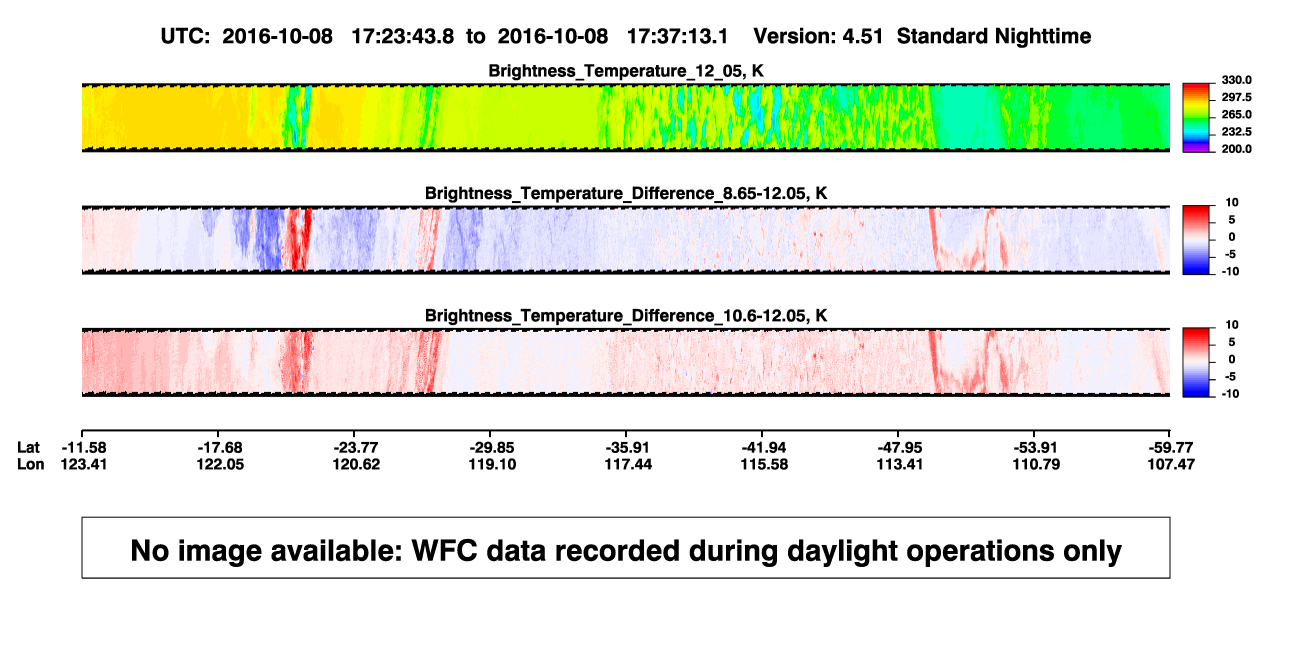Click the title 'Brightness_Temperature_Difference_10.6-12.05, K'
This screenshot has height=667, width=1300.
626,315
